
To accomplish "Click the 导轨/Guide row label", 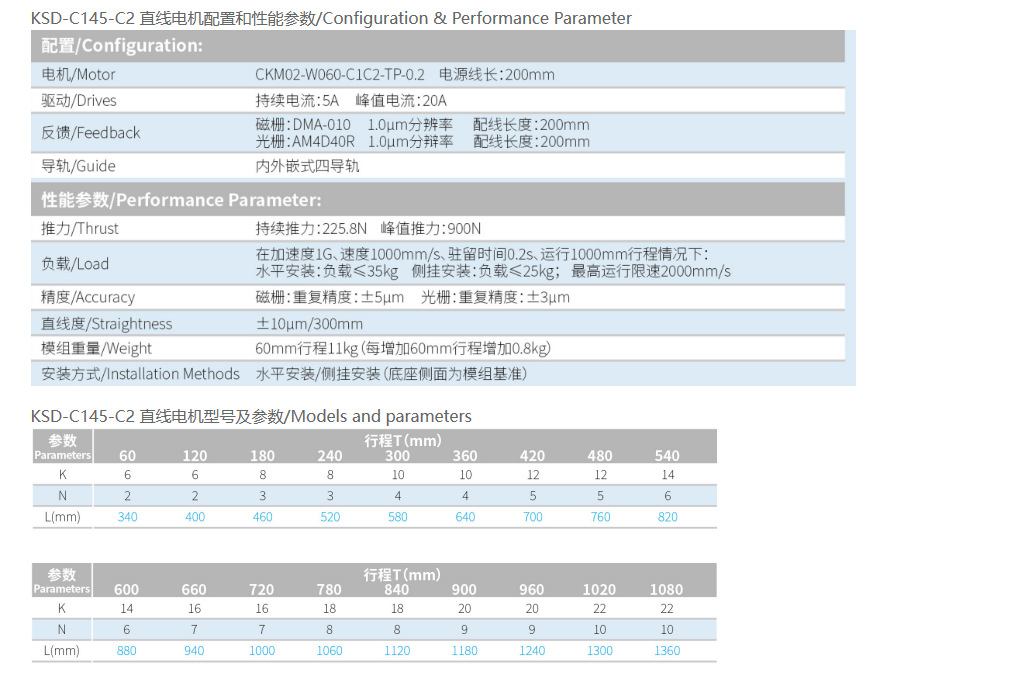I will point(78,166).
